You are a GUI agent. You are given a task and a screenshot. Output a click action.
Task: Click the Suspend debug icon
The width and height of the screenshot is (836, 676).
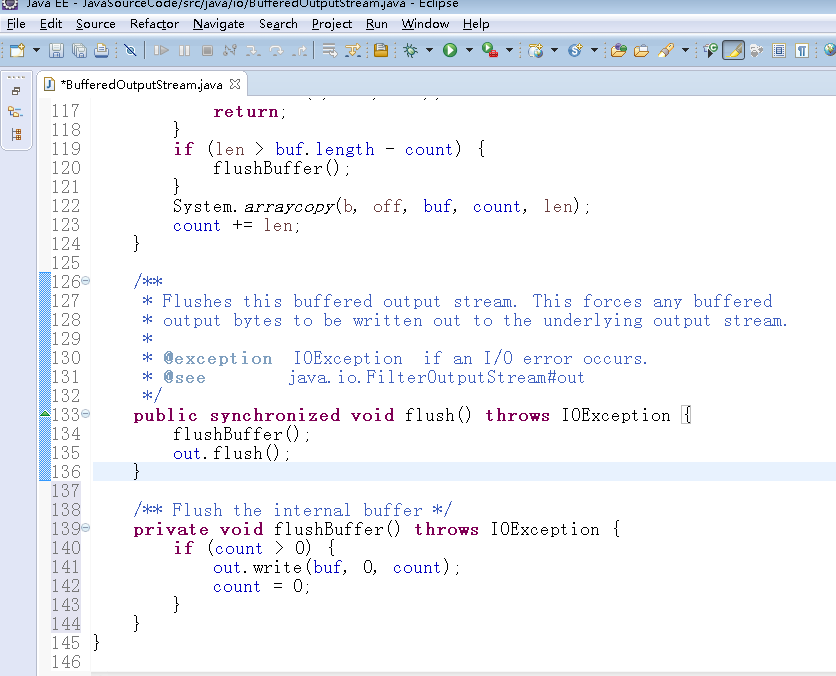(184, 50)
